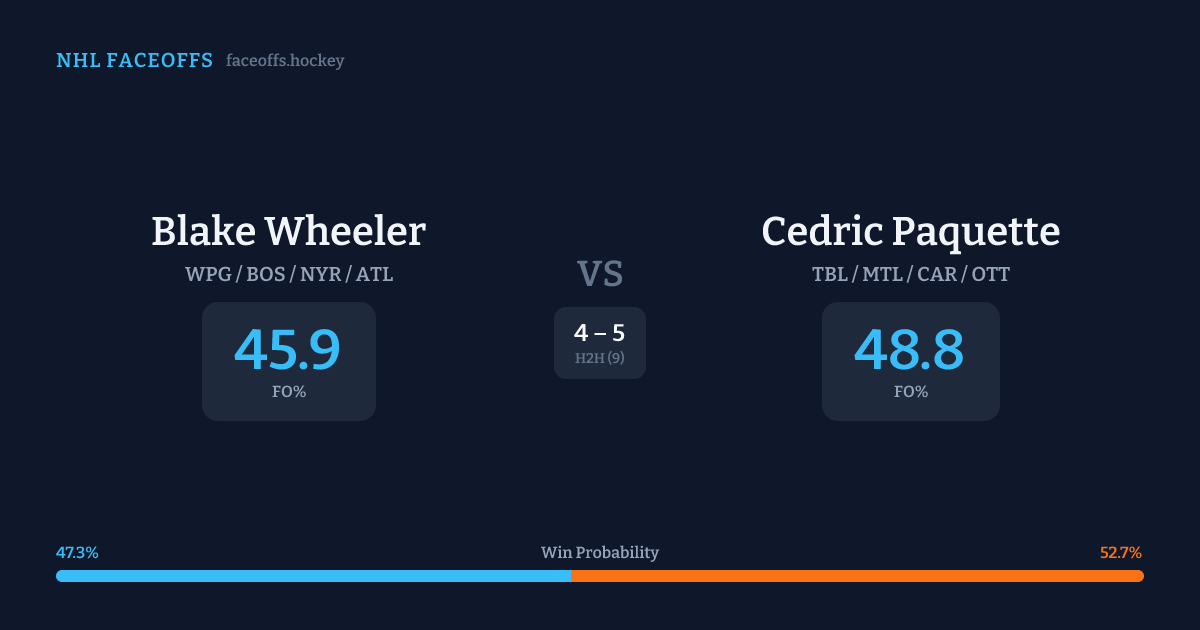Screen dimensions: 1200x630
Task: Click the FO% label under 48.8
Action: pos(910,392)
